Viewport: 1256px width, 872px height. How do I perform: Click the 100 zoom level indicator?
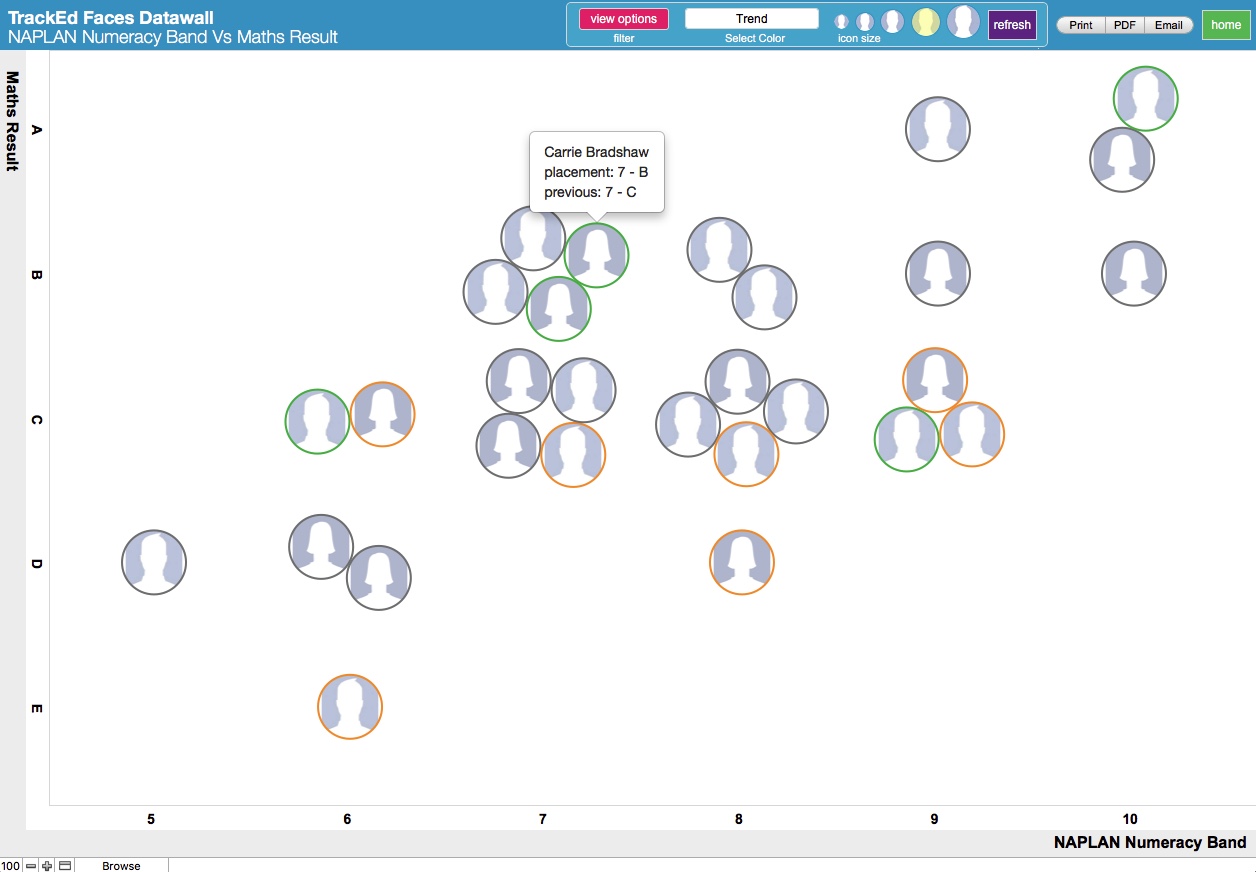coord(11,865)
